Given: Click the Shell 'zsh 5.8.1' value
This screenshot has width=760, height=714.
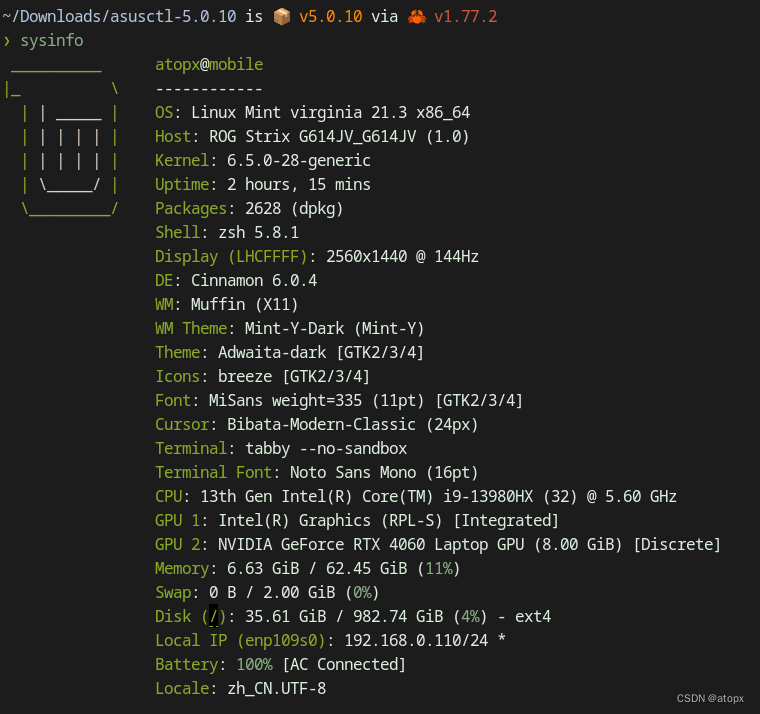Looking at the screenshot, I should [258, 233].
